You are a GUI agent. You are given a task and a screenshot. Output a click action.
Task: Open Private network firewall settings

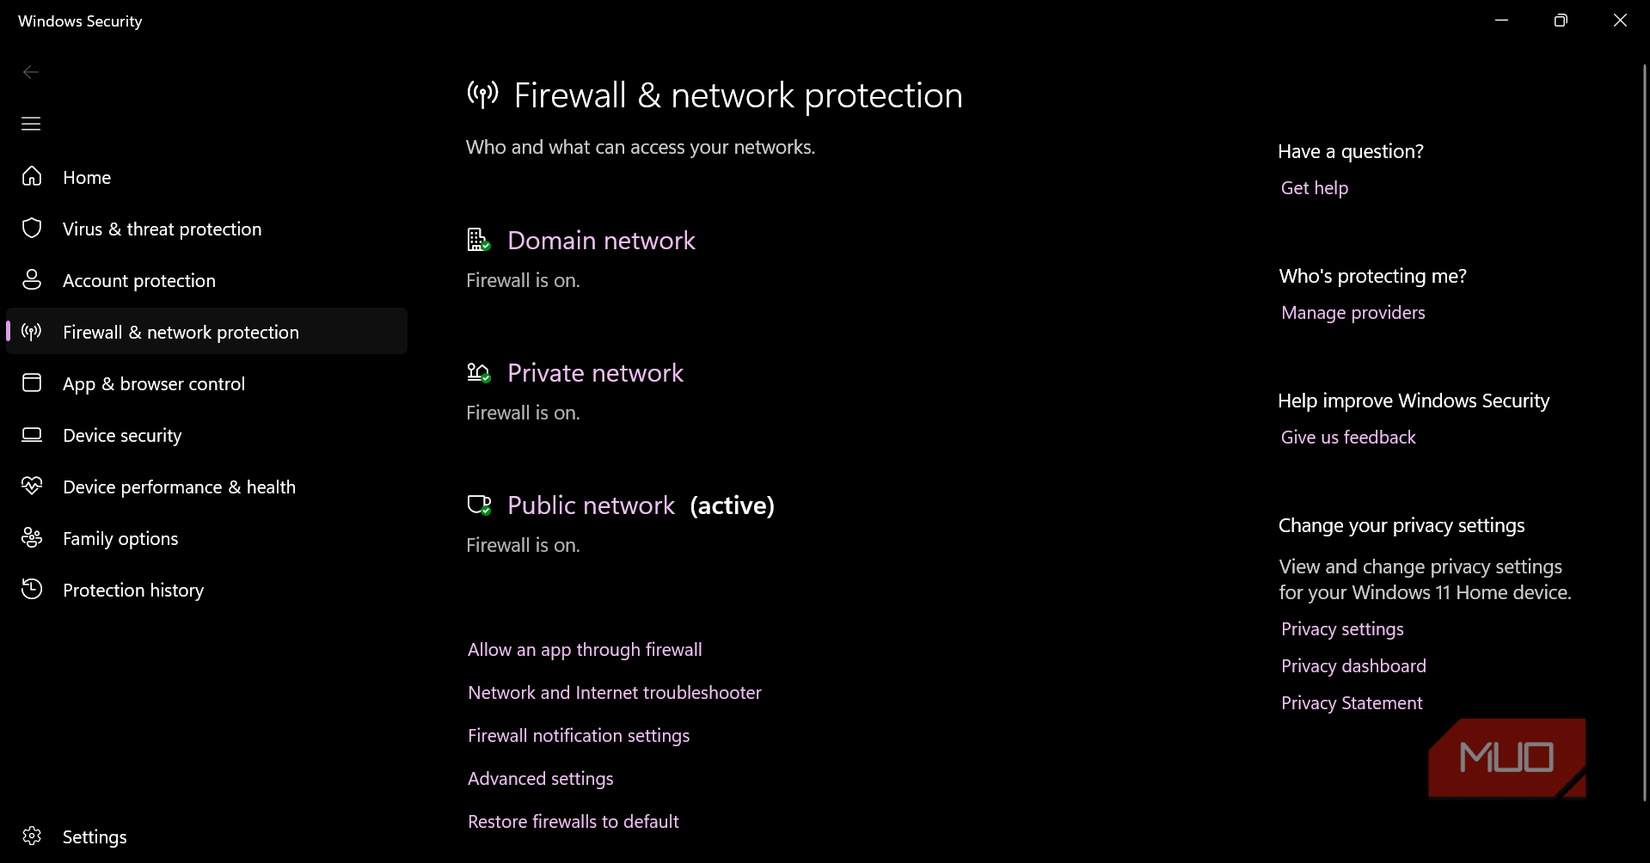(595, 372)
